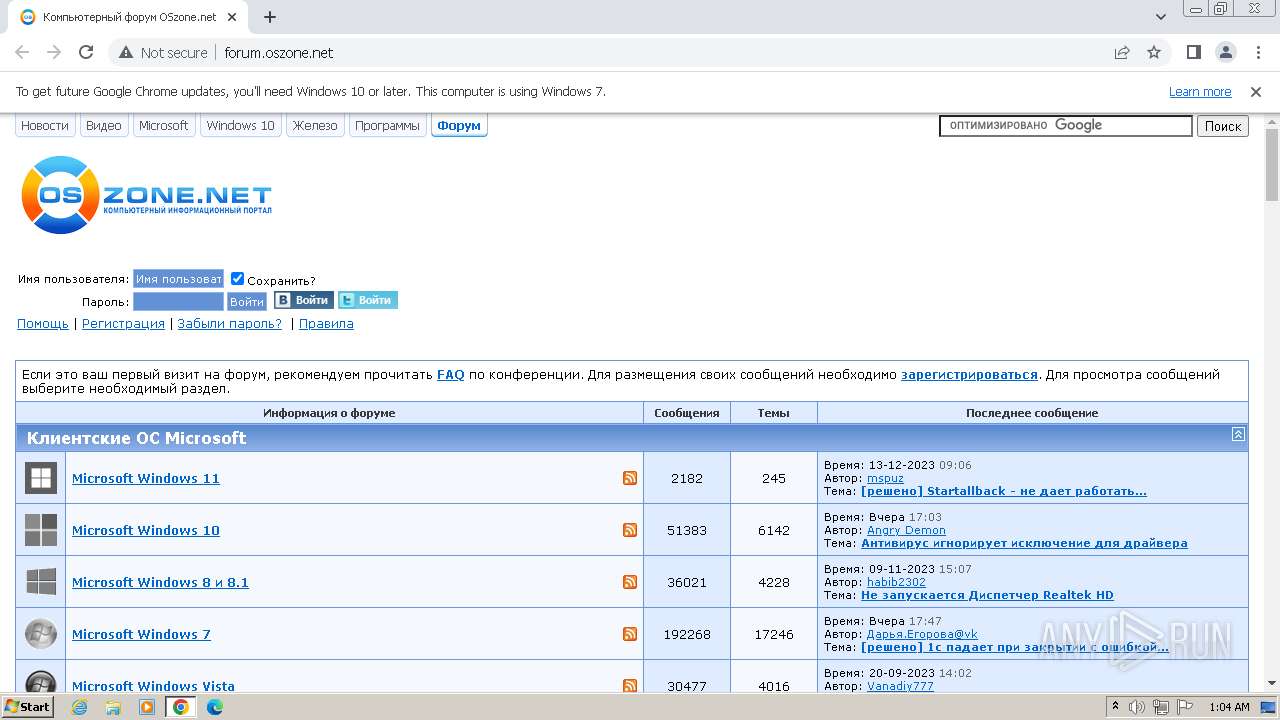The image size is (1280, 720).
Task: Reload the page in Chrome
Action: coord(86,52)
